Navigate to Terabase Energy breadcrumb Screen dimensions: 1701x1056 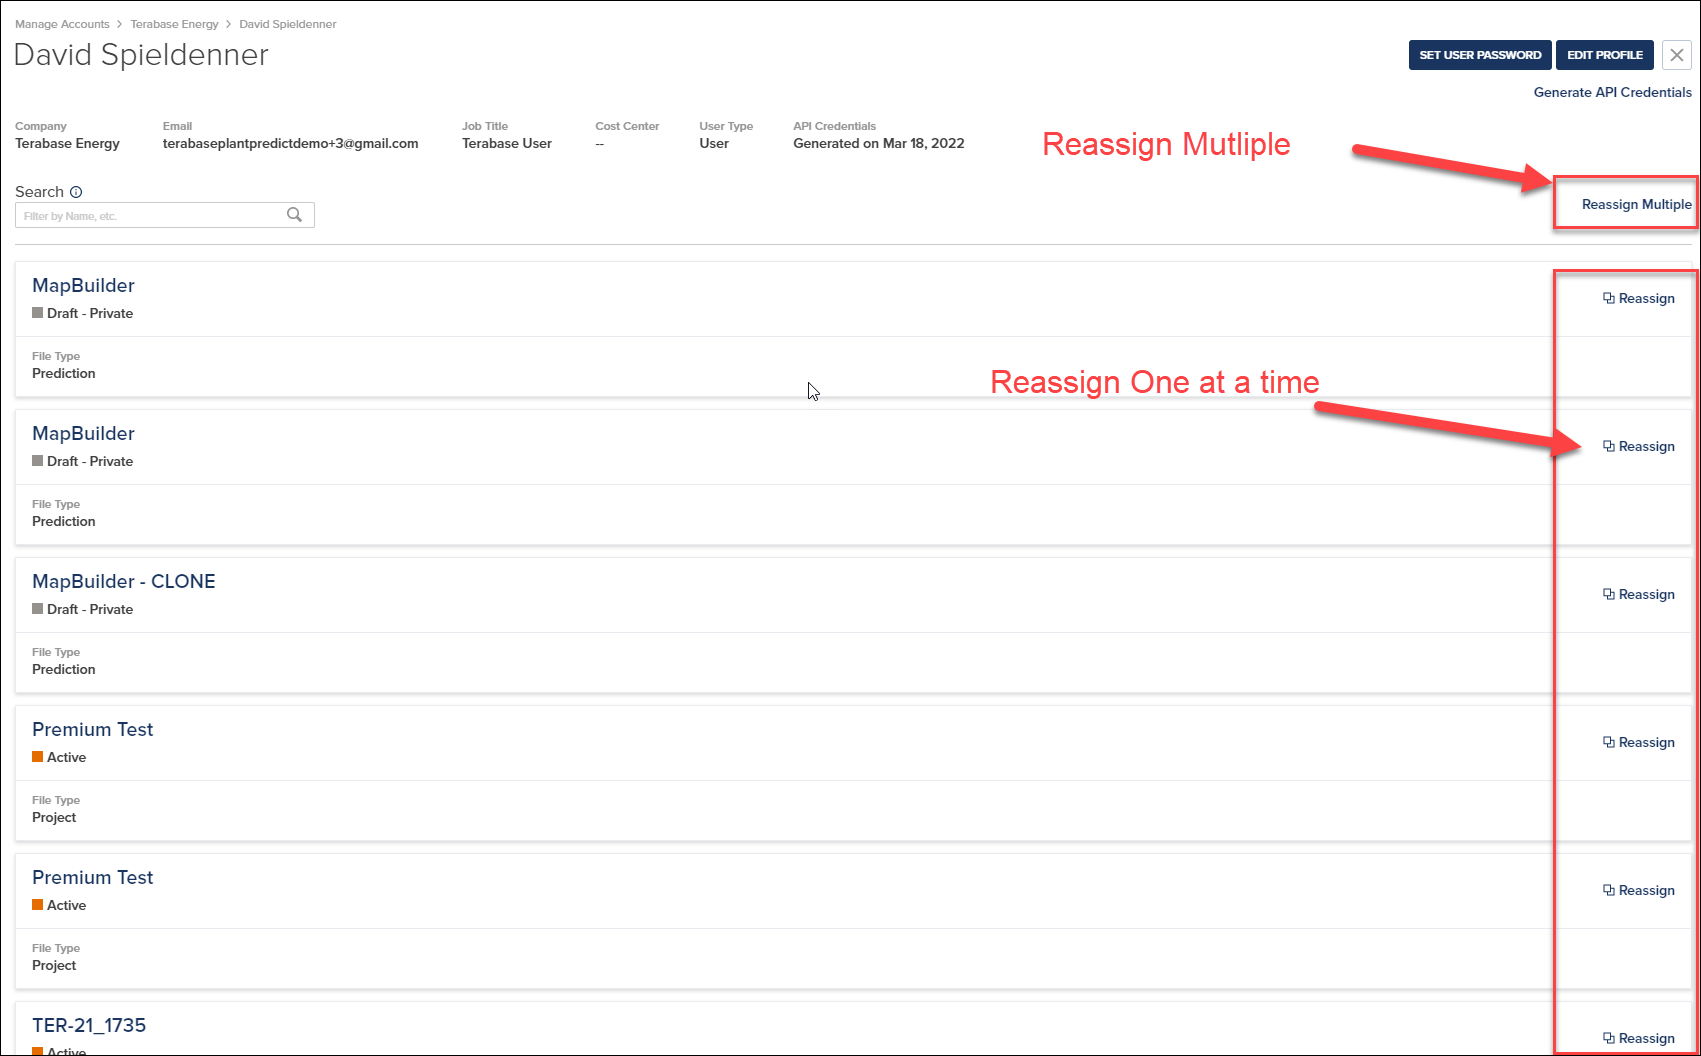click(174, 24)
